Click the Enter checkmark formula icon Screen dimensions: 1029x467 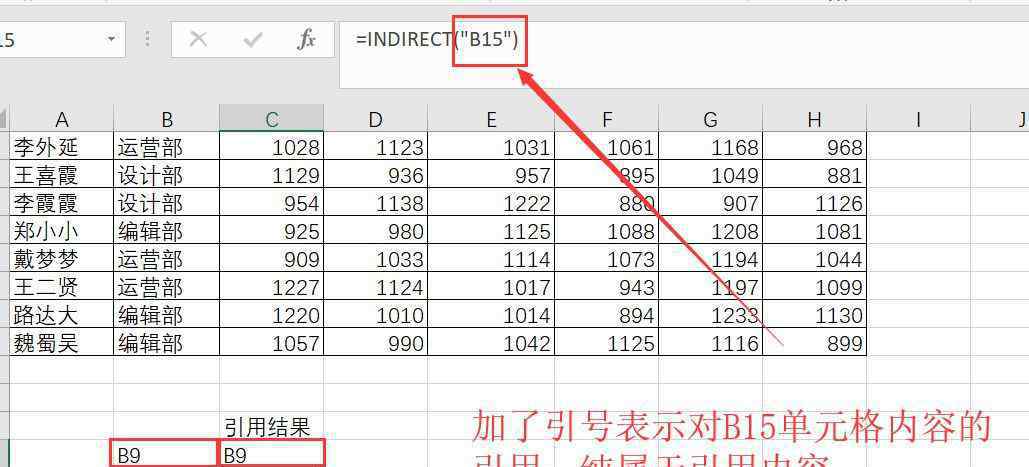click(x=252, y=40)
